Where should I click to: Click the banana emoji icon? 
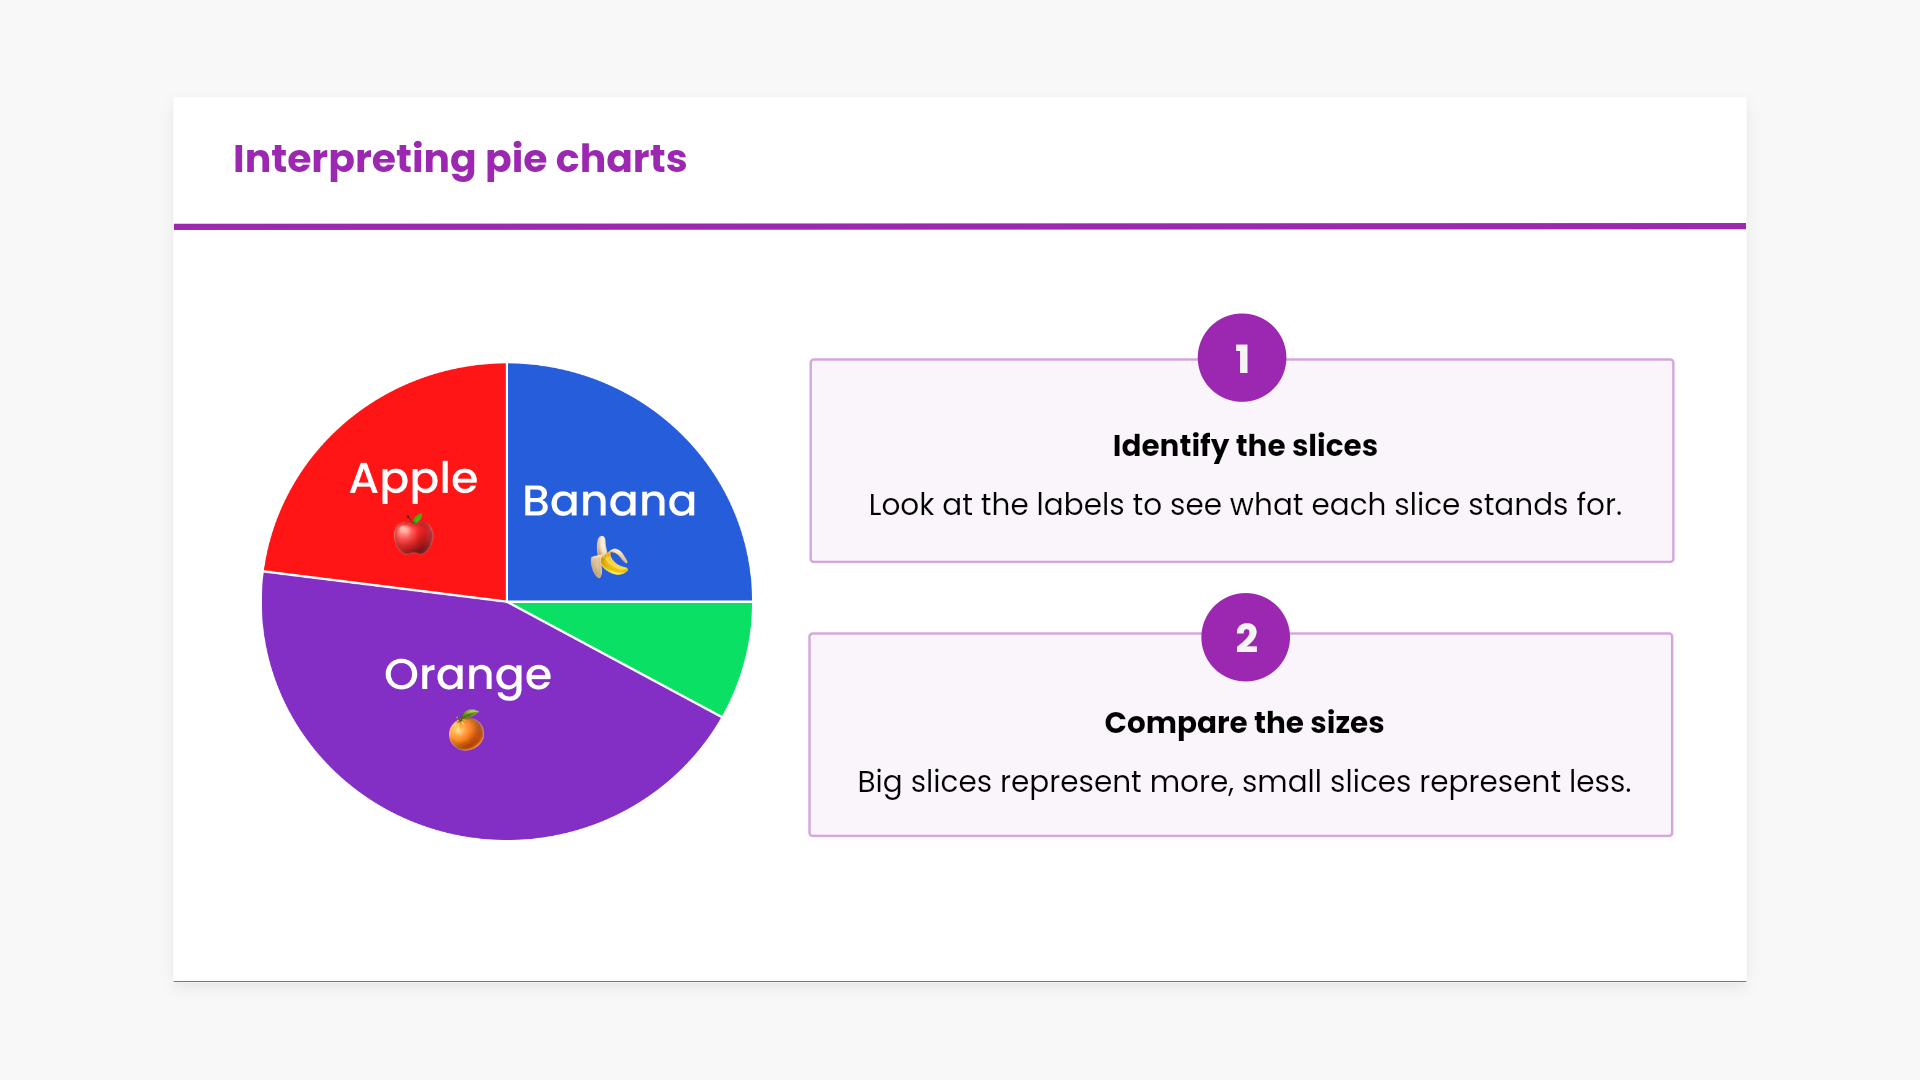[x=609, y=557]
